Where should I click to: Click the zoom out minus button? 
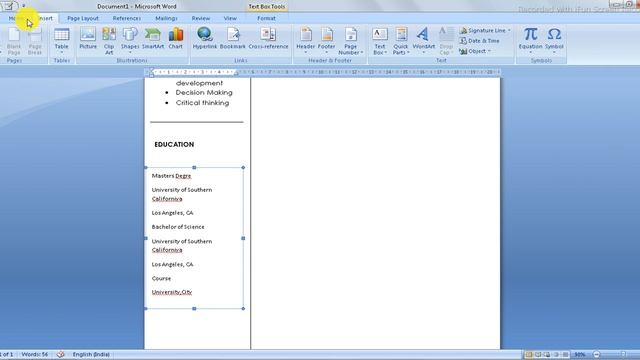(x=597, y=355)
